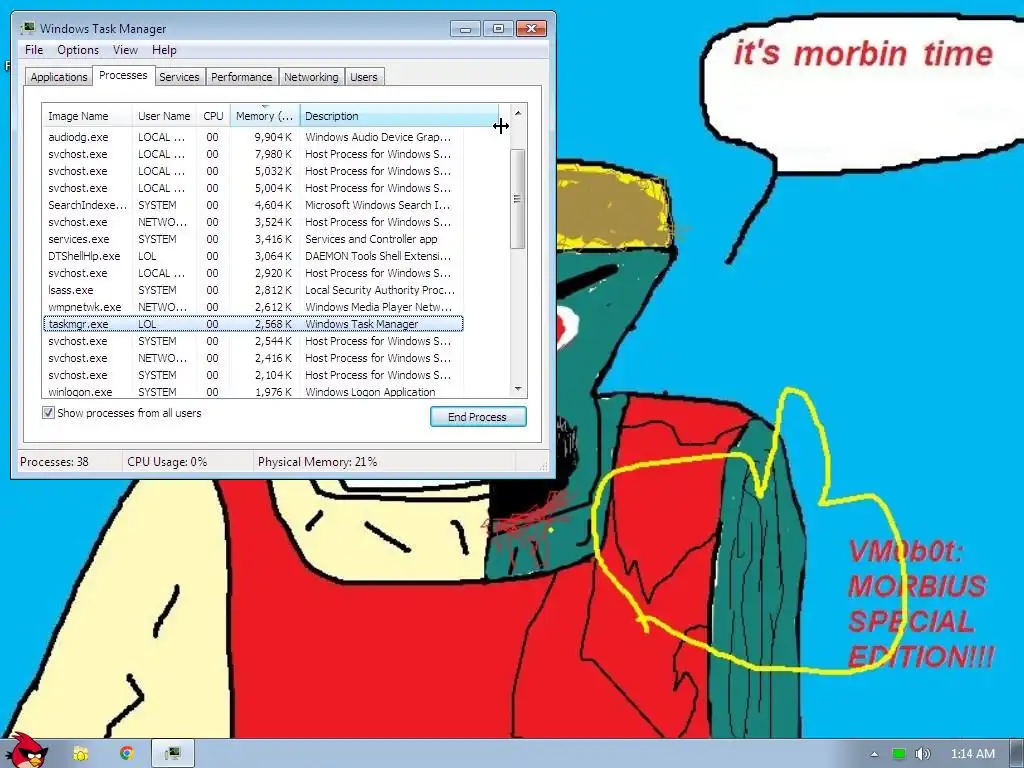Image resolution: width=1024 pixels, height=768 pixels.
Task: Click the process list scrollbar thumb
Action: coord(518,199)
